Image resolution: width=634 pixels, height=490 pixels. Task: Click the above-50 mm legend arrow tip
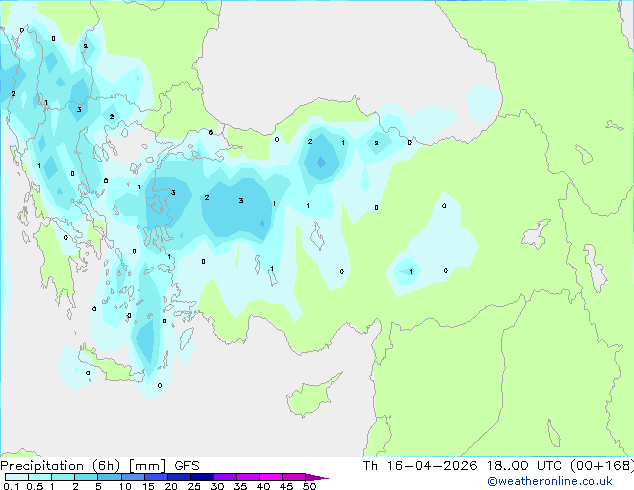click(x=317, y=477)
